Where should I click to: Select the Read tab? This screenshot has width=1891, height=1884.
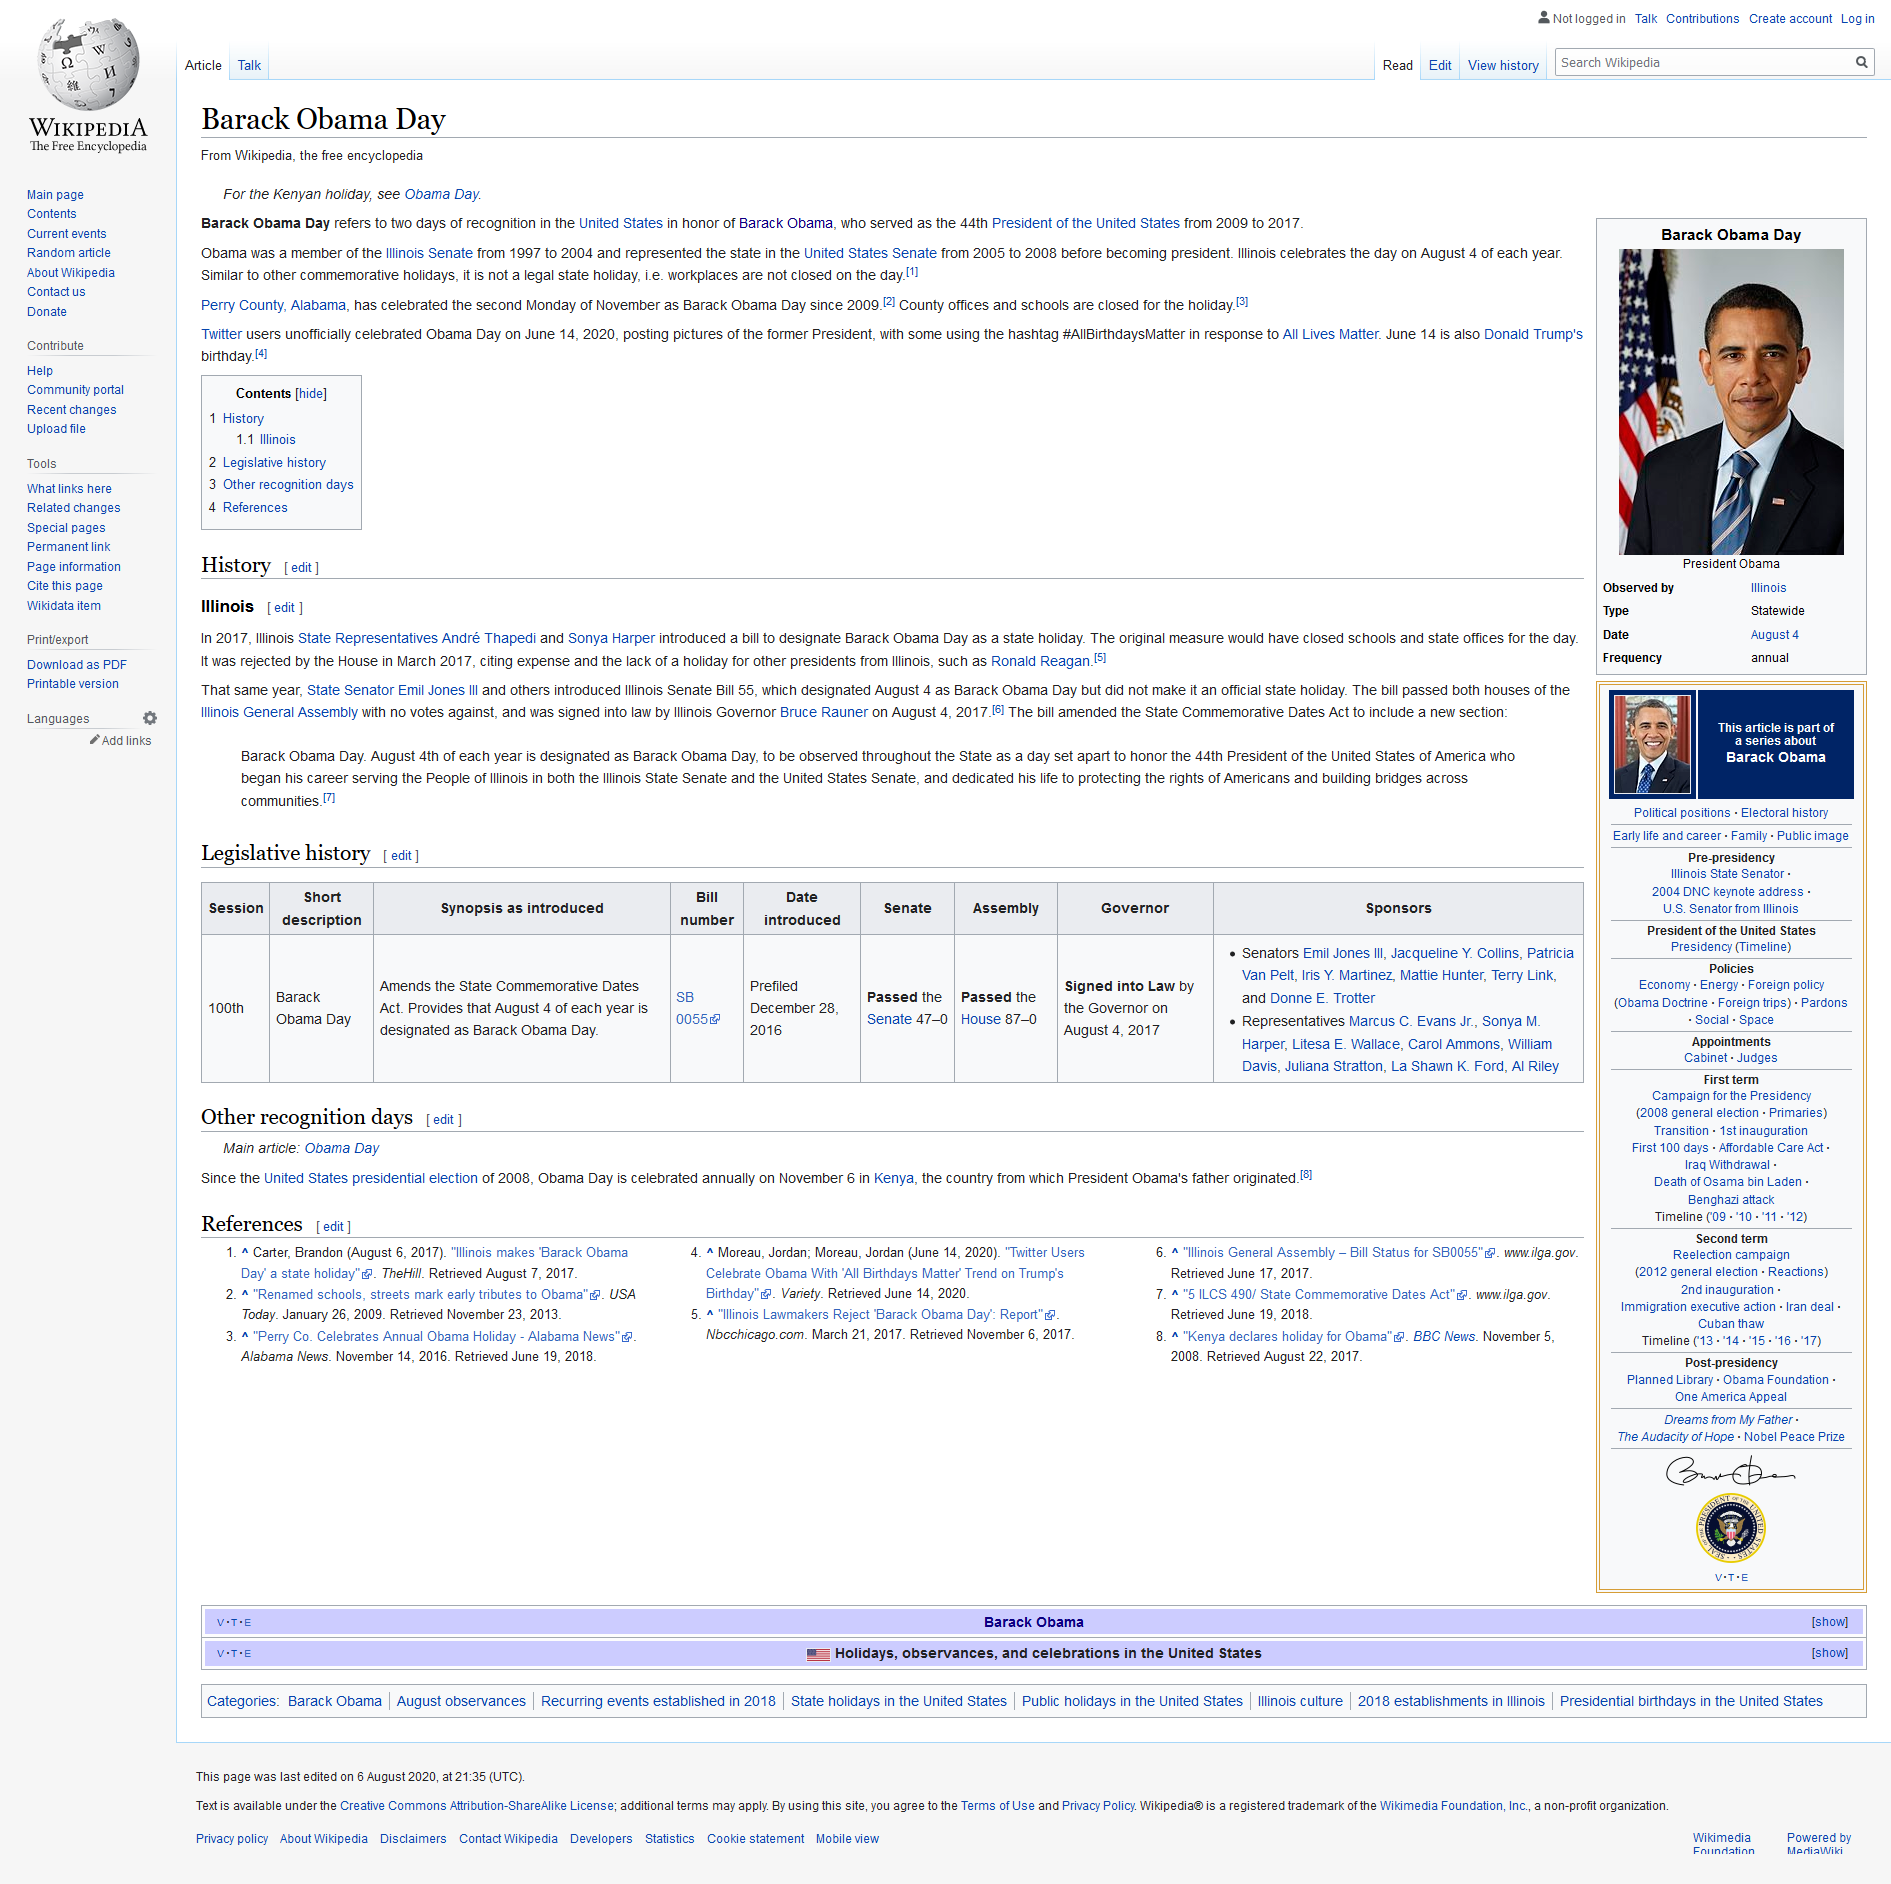(x=1397, y=65)
